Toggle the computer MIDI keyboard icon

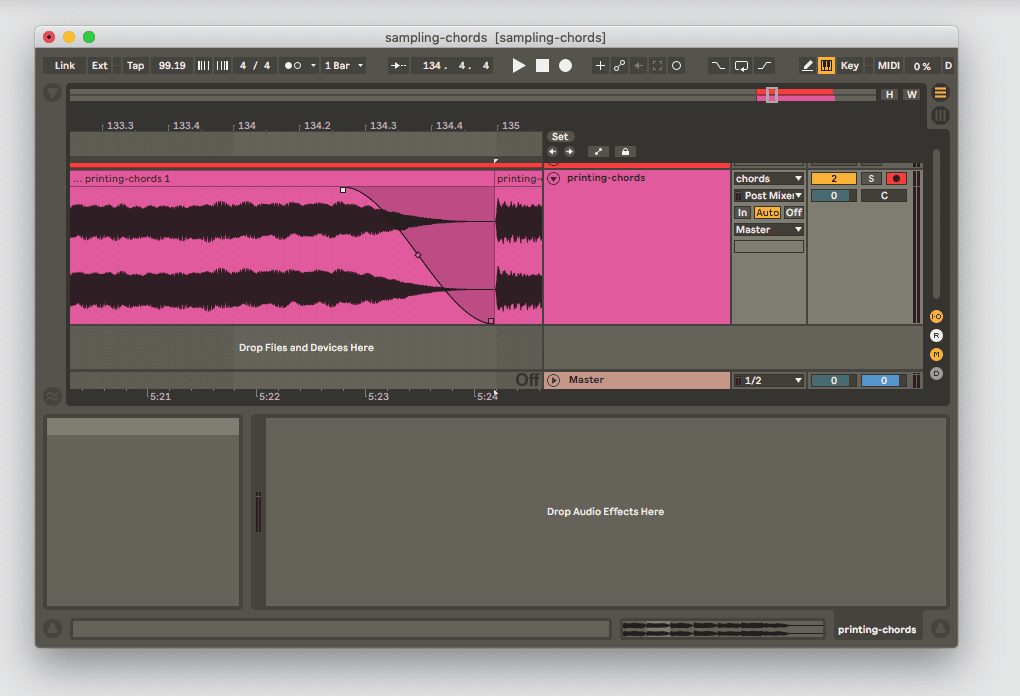(824, 65)
